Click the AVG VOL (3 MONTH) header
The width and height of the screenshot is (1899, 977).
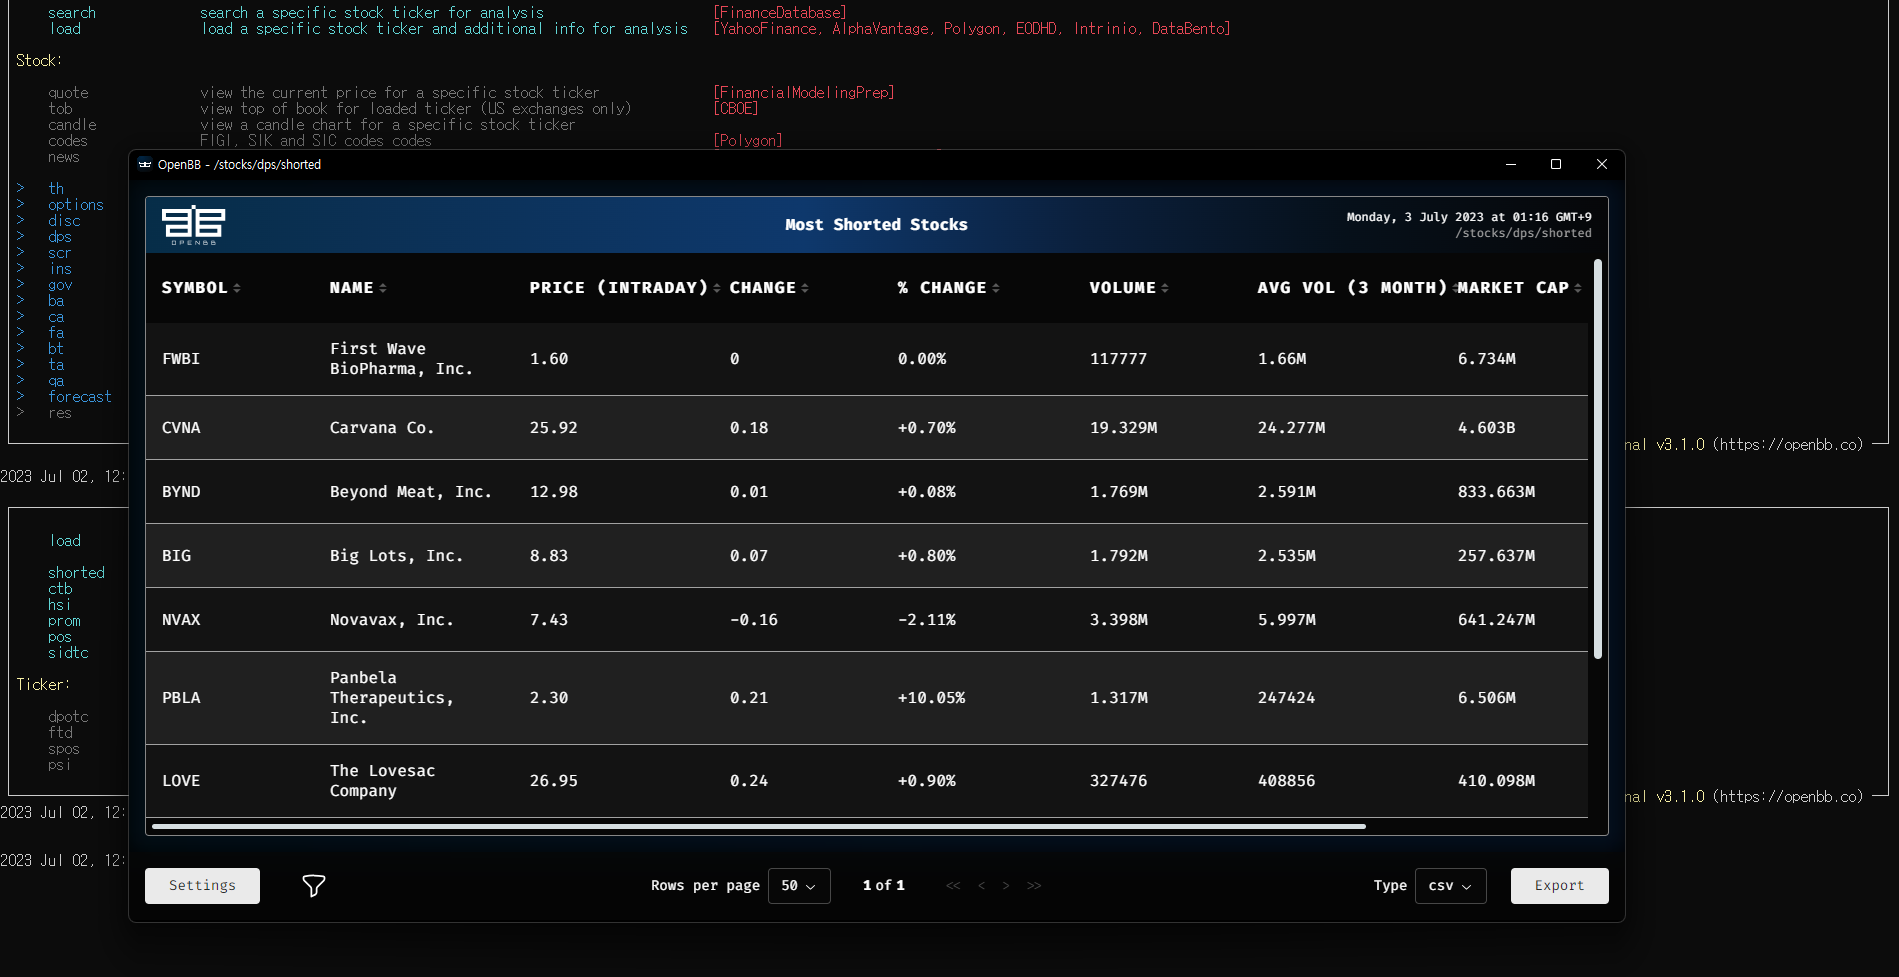[1352, 288]
